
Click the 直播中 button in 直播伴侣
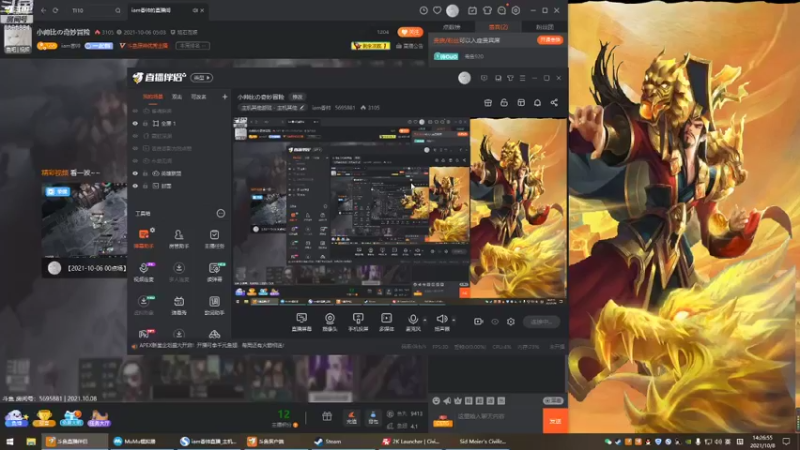pyautogui.click(x=541, y=322)
